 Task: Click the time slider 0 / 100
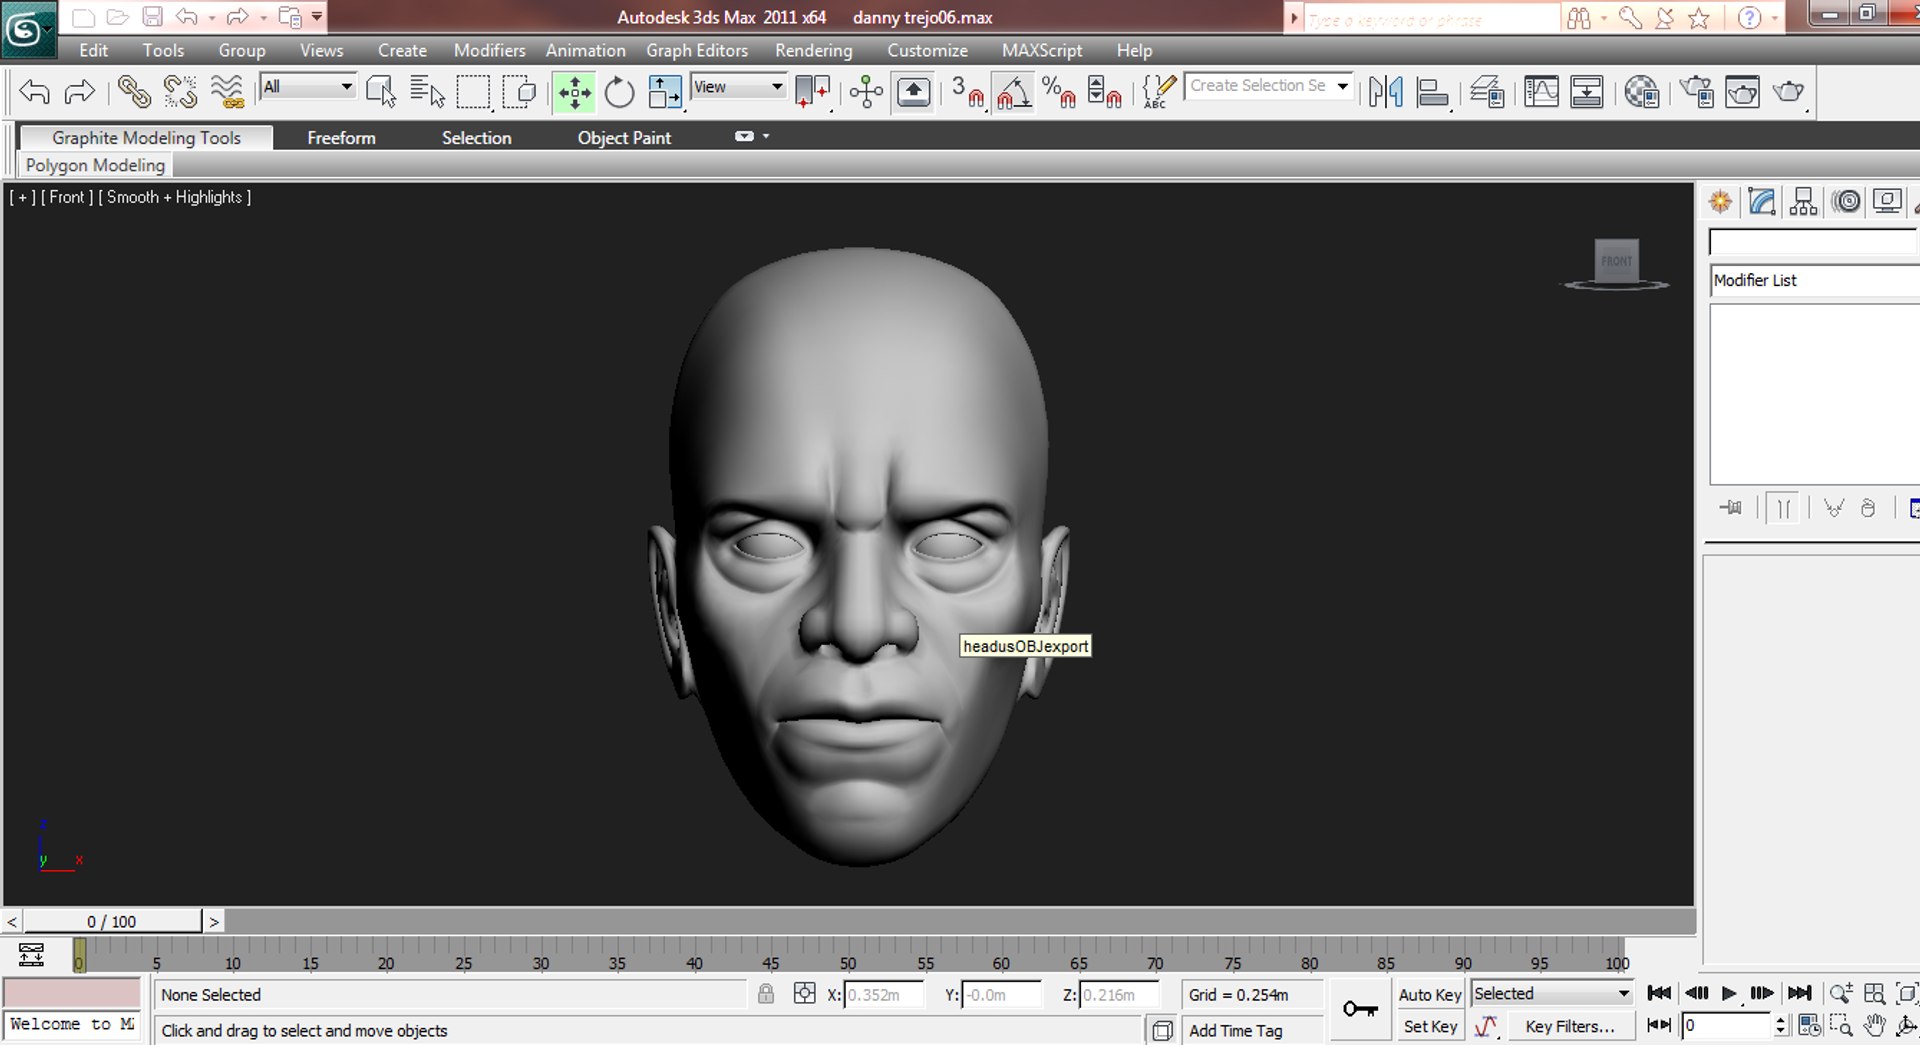(112, 921)
